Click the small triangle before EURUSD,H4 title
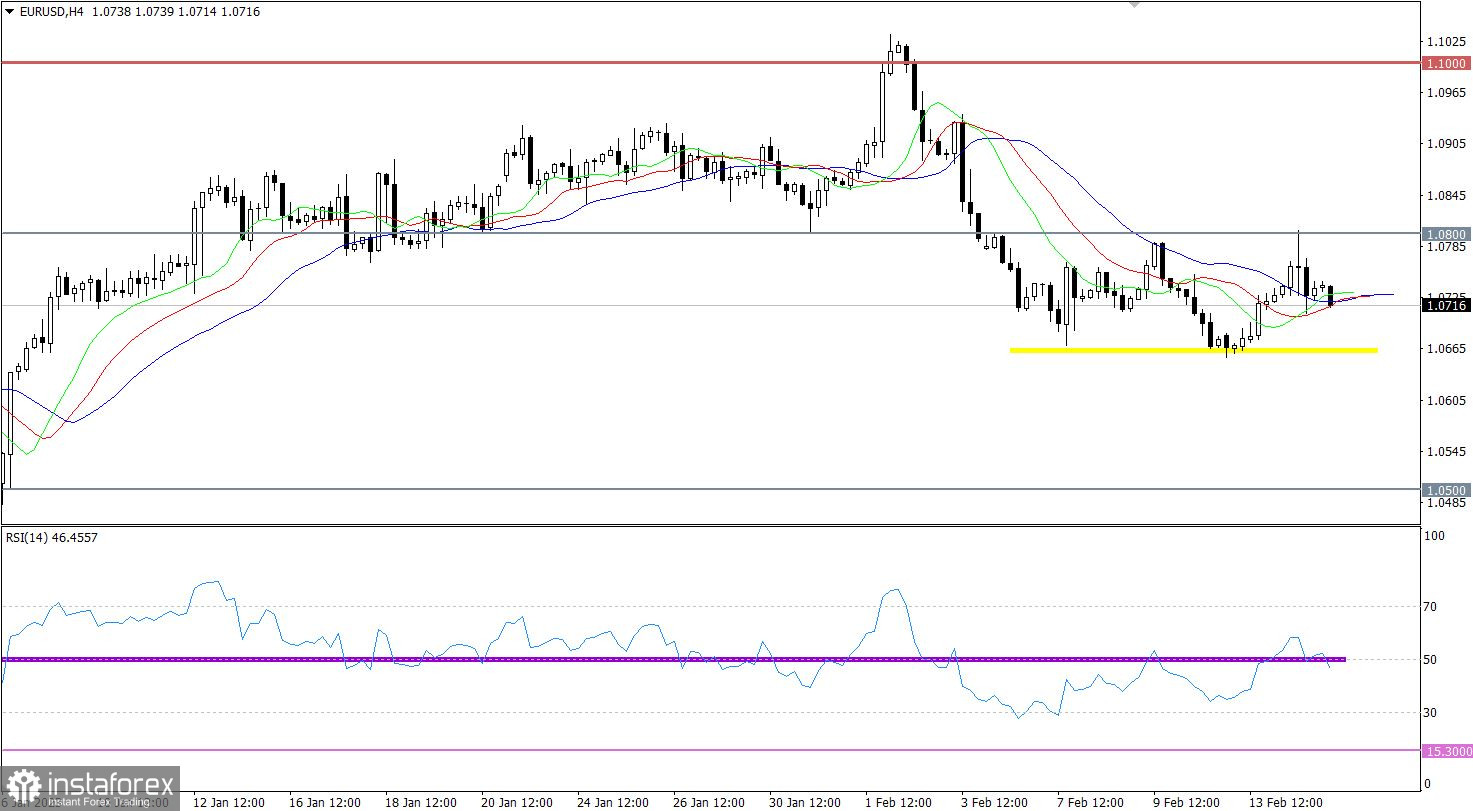 [x=9, y=12]
